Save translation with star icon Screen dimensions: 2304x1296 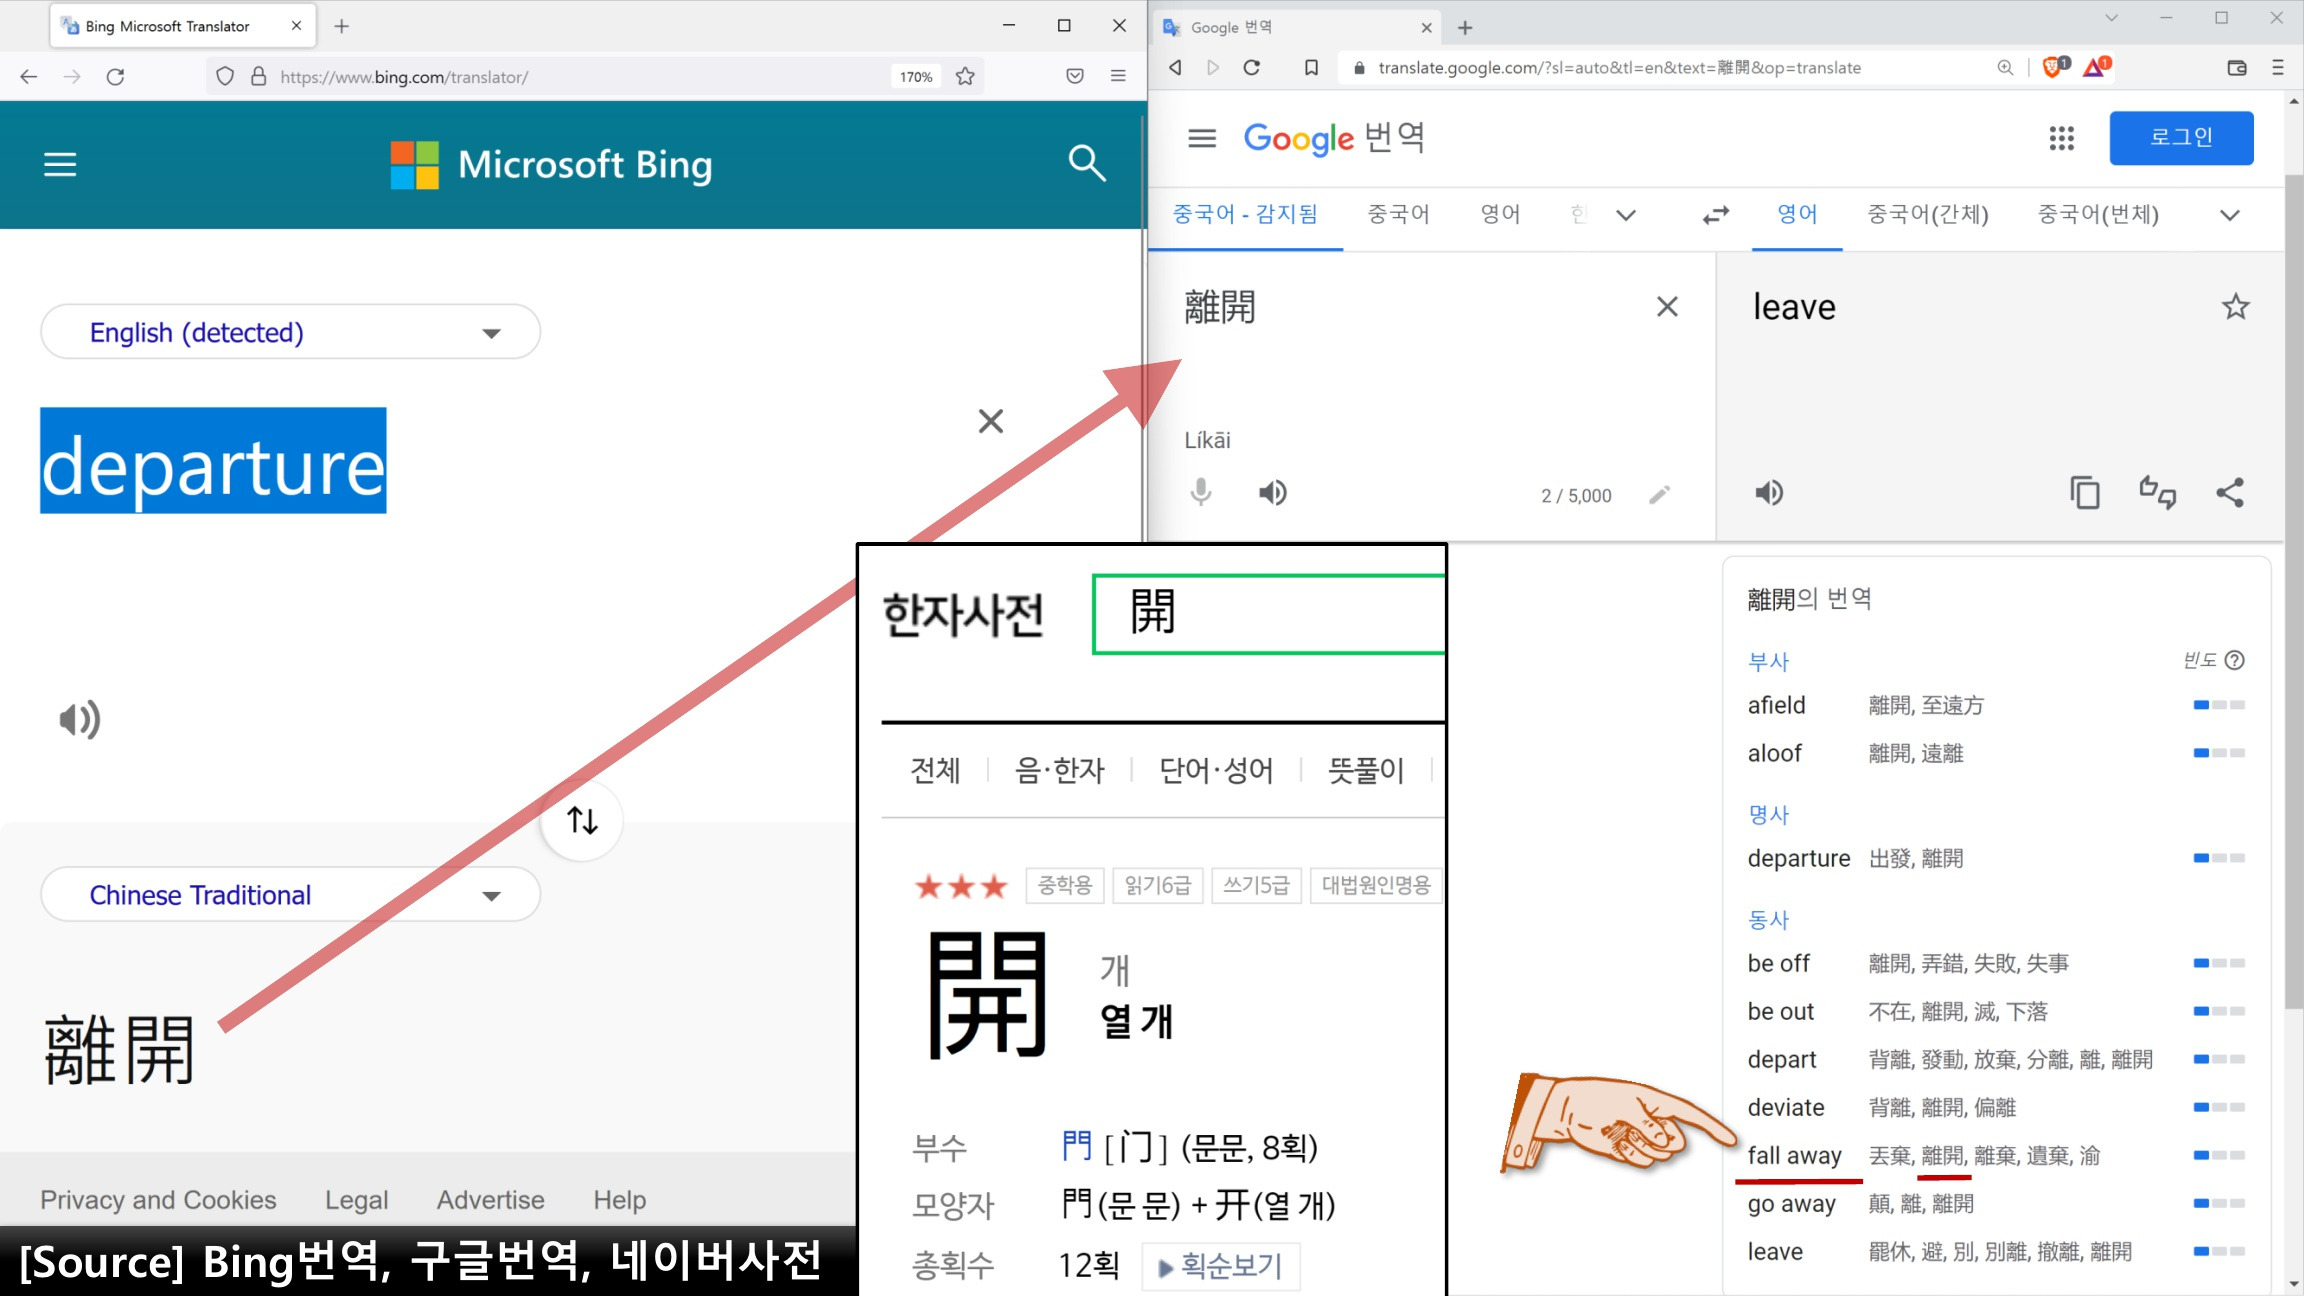point(2235,307)
